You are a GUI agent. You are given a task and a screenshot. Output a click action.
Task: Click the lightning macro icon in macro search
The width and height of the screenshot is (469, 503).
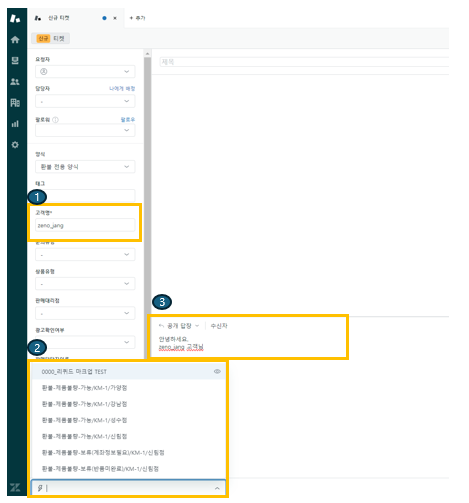point(40,488)
